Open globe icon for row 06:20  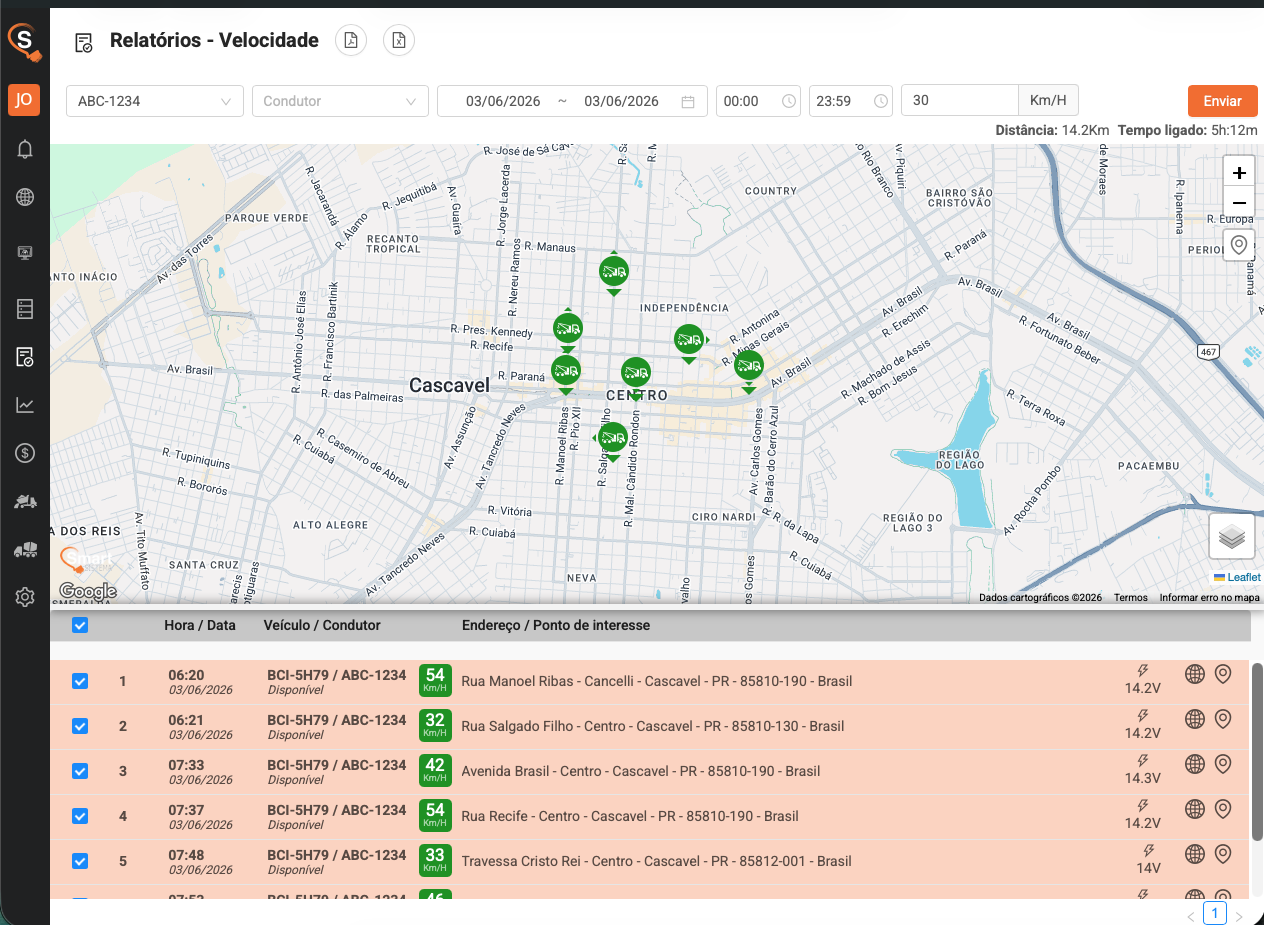pyautogui.click(x=1194, y=675)
